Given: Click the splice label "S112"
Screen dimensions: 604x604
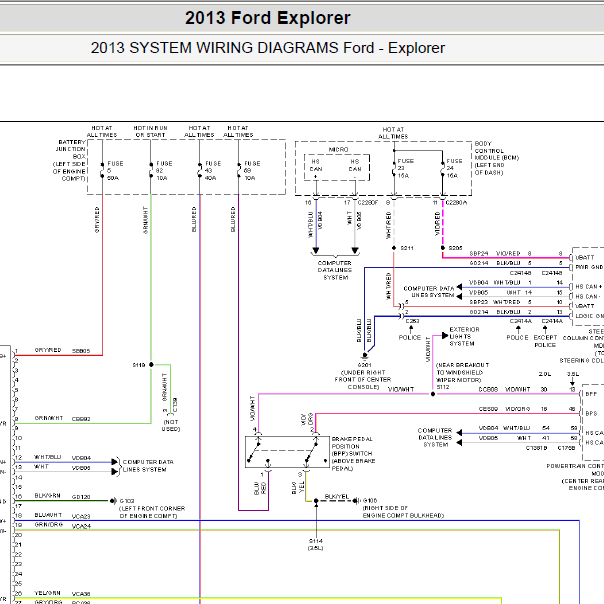Looking at the screenshot, I should point(443,387).
